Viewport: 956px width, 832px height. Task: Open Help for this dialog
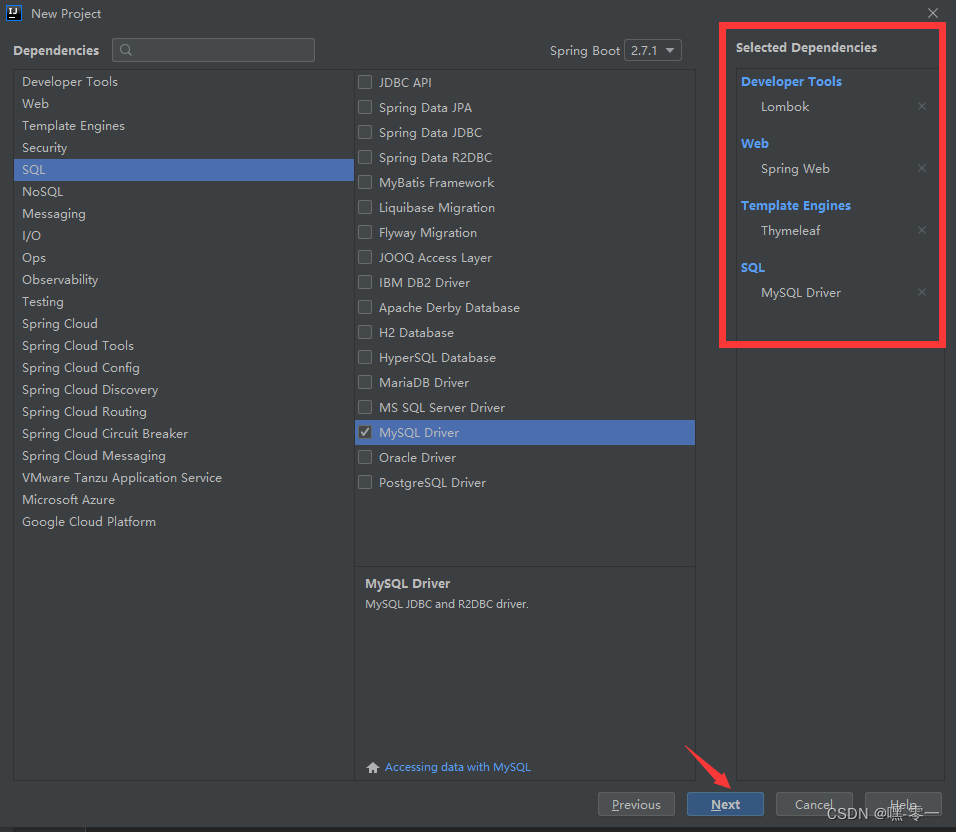903,804
